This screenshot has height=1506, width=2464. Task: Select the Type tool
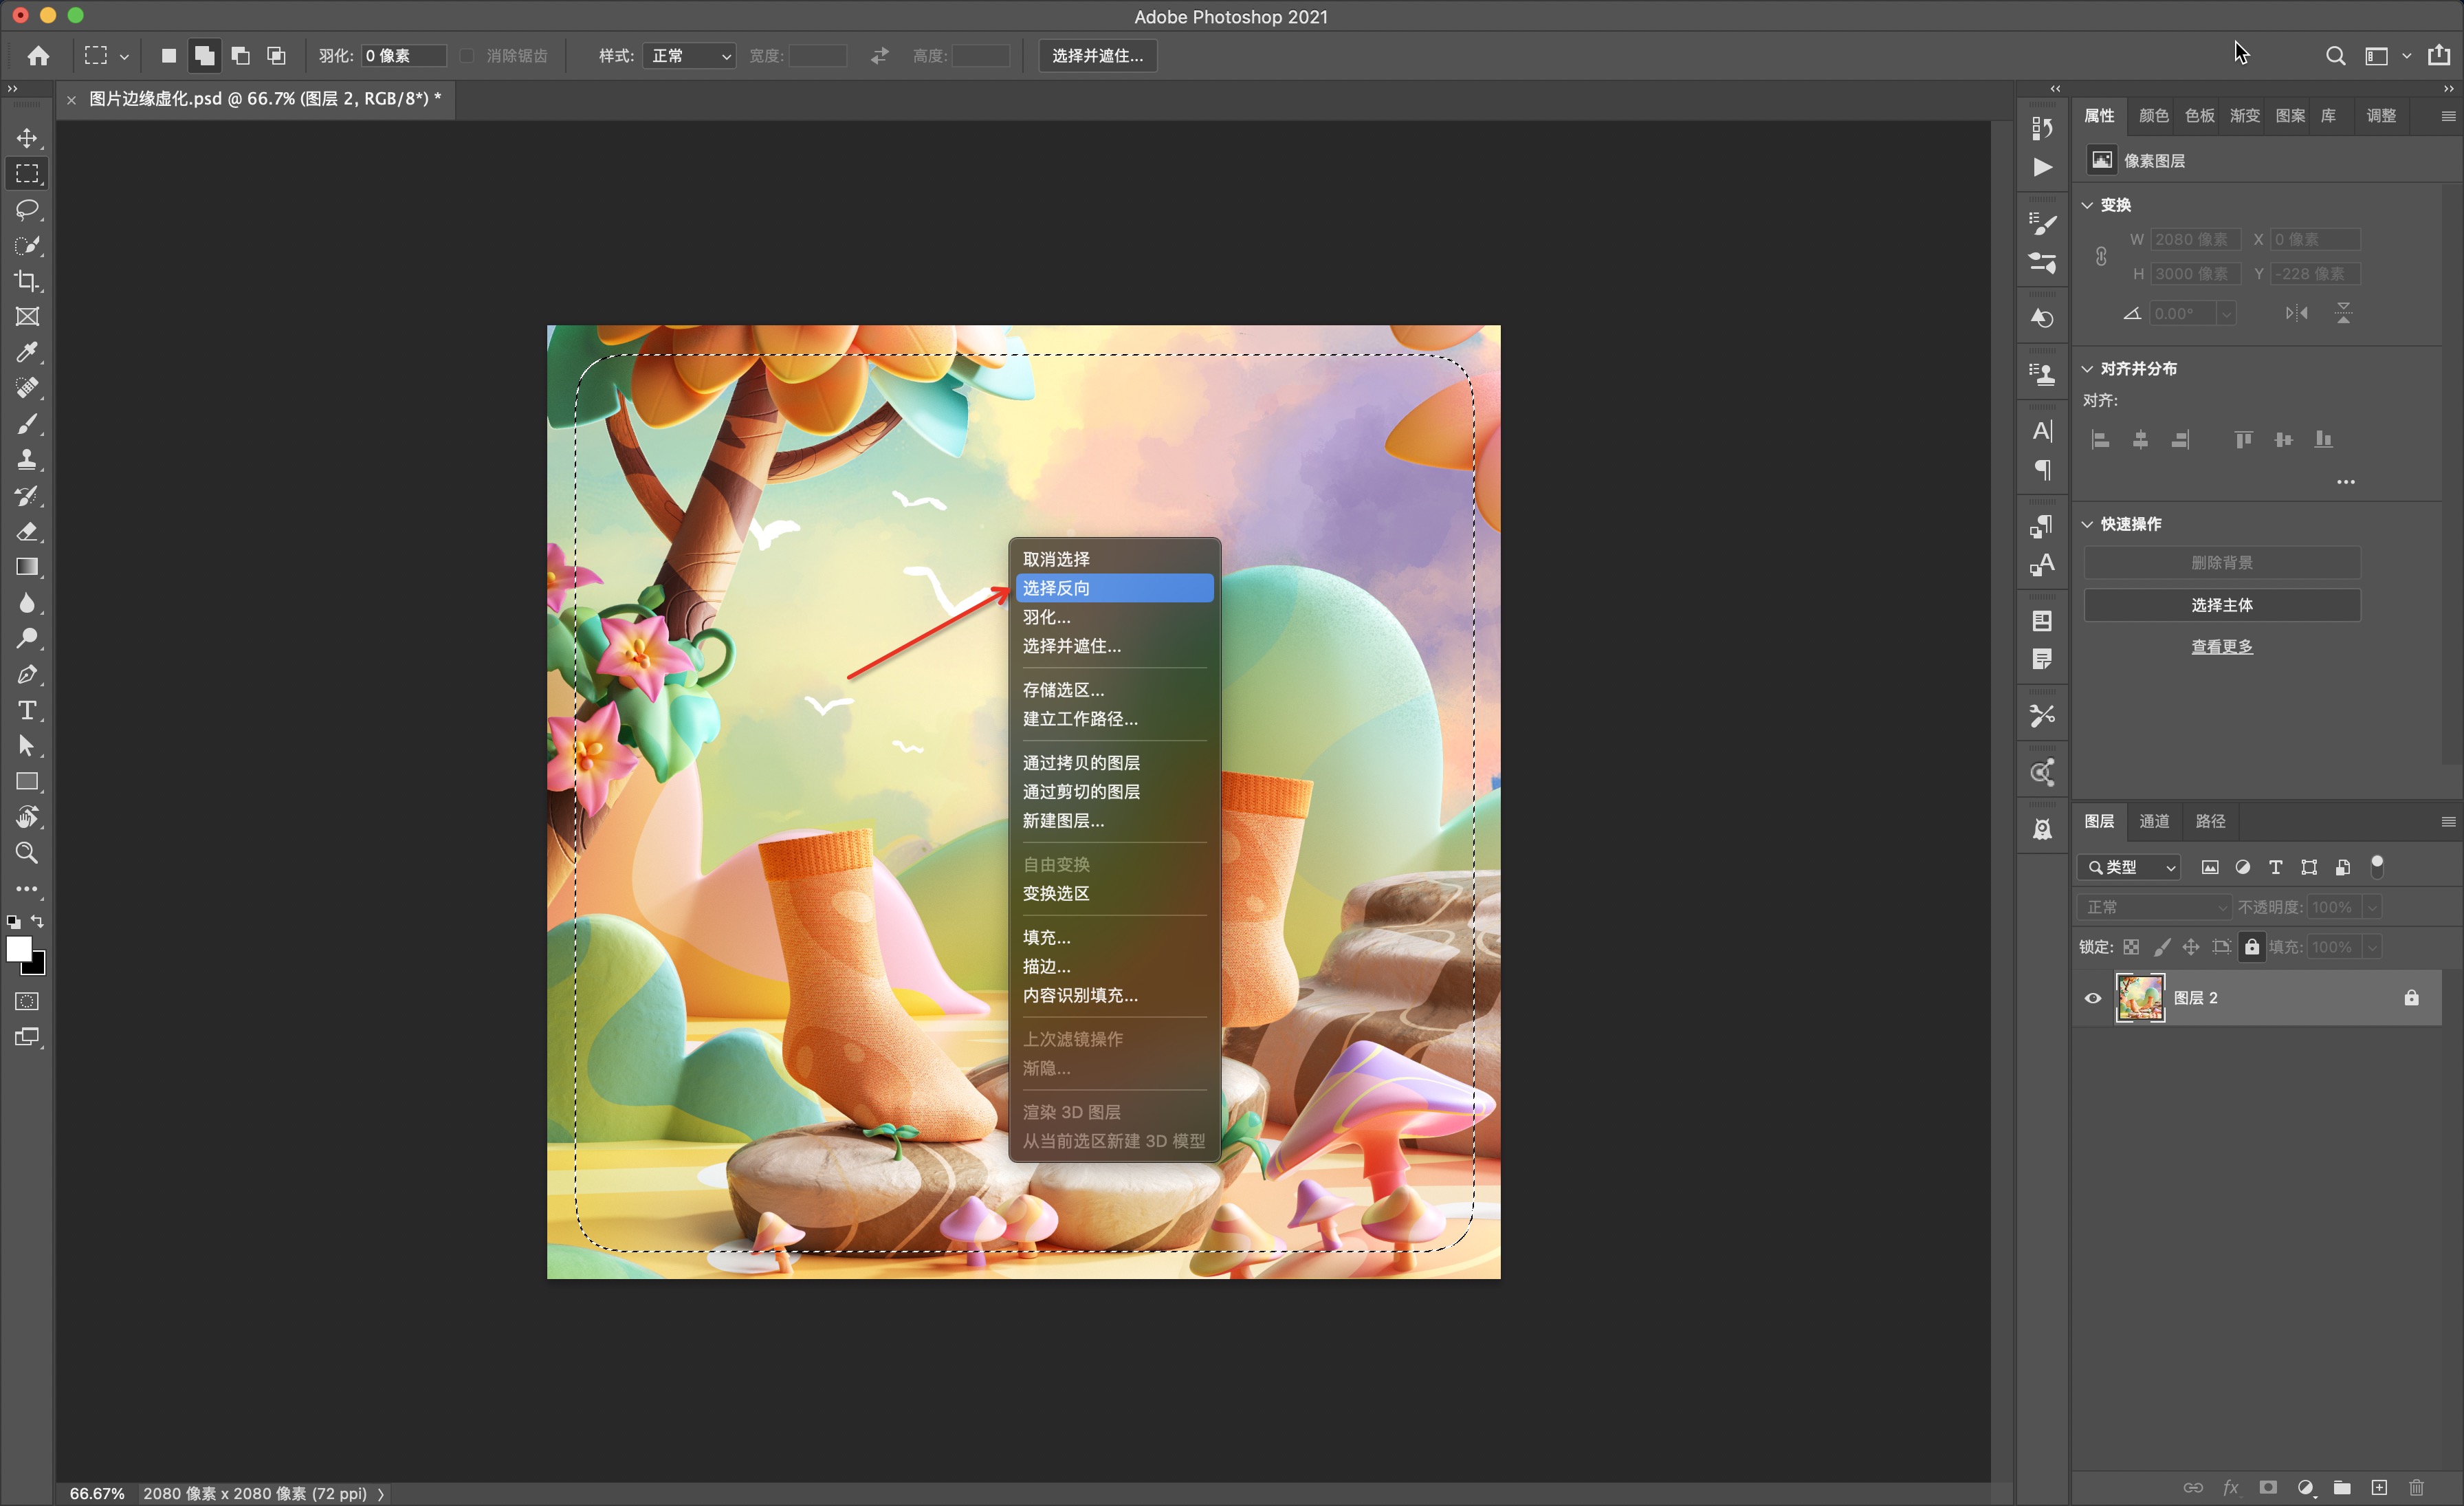[27, 710]
